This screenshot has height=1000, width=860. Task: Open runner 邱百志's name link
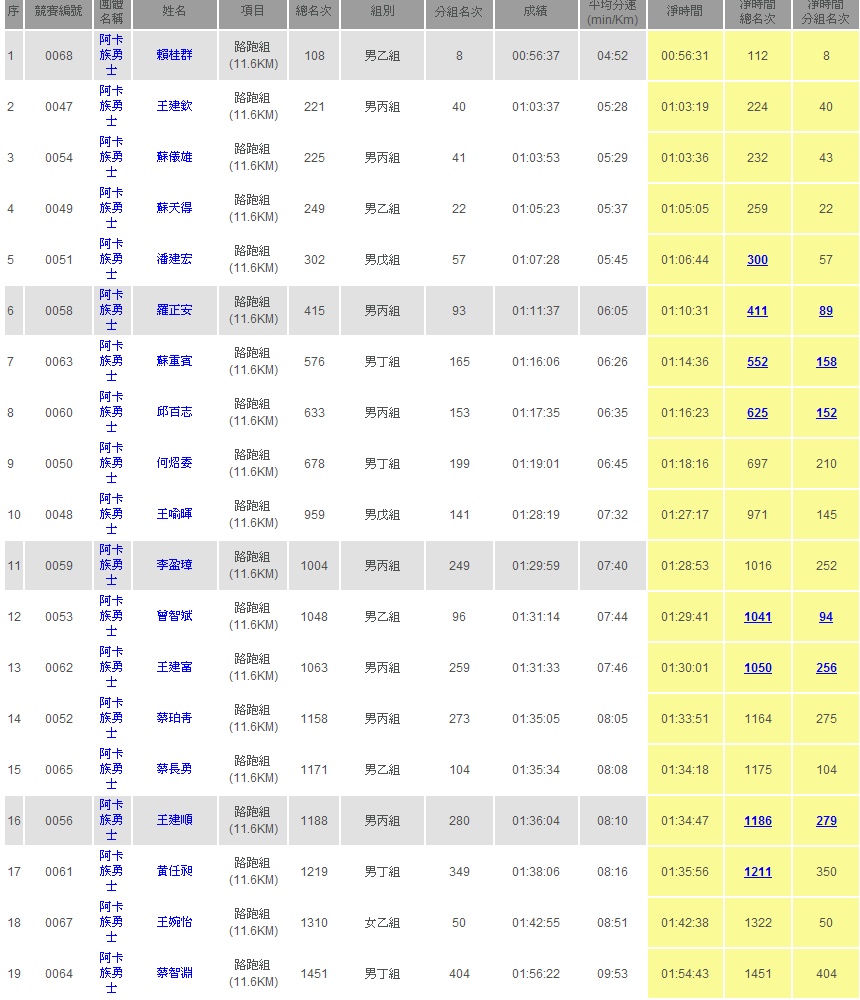tap(174, 412)
